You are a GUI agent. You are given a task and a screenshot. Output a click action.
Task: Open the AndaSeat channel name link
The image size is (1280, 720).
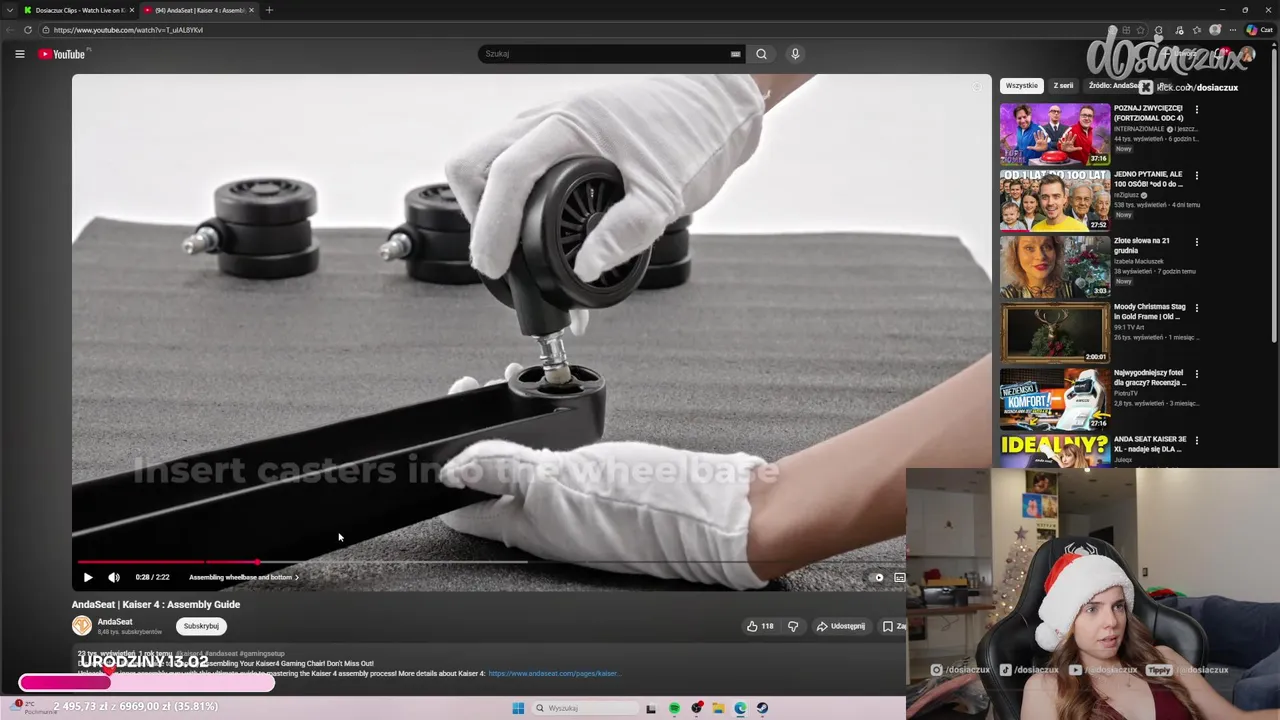(x=115, y=622)
